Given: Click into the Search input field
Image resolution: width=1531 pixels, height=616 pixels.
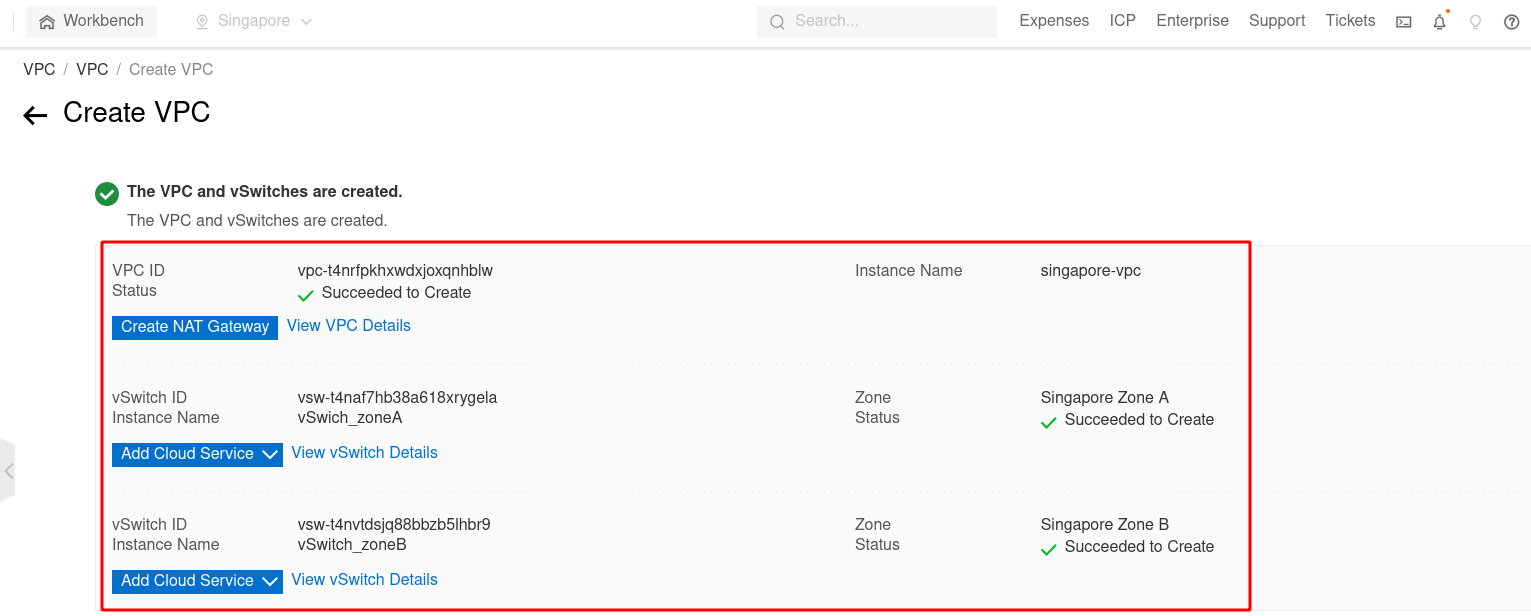Looking at the screenshot, I should pyautogui.click(x=890, y=22).
